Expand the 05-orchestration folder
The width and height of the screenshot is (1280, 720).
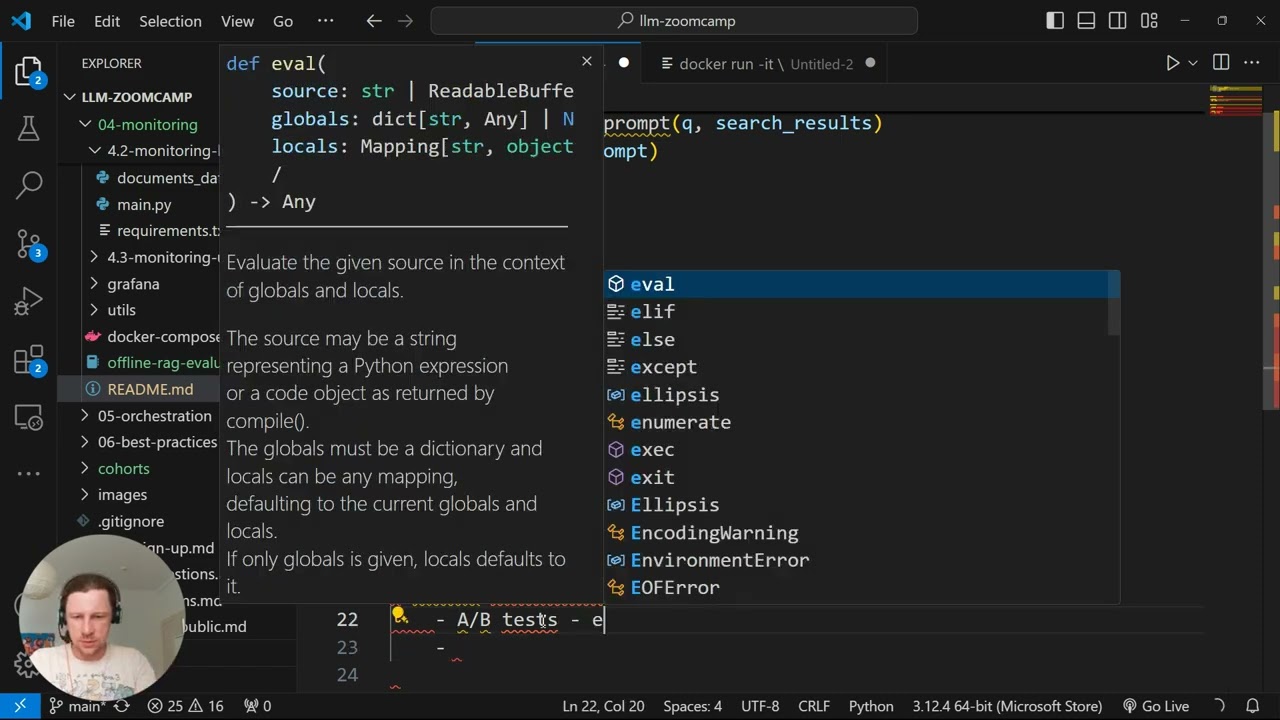coord(154,416)
